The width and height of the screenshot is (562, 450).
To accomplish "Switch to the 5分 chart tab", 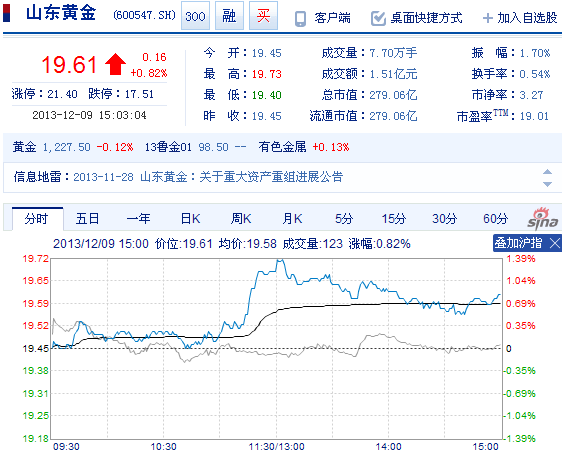I will point(344,219).
